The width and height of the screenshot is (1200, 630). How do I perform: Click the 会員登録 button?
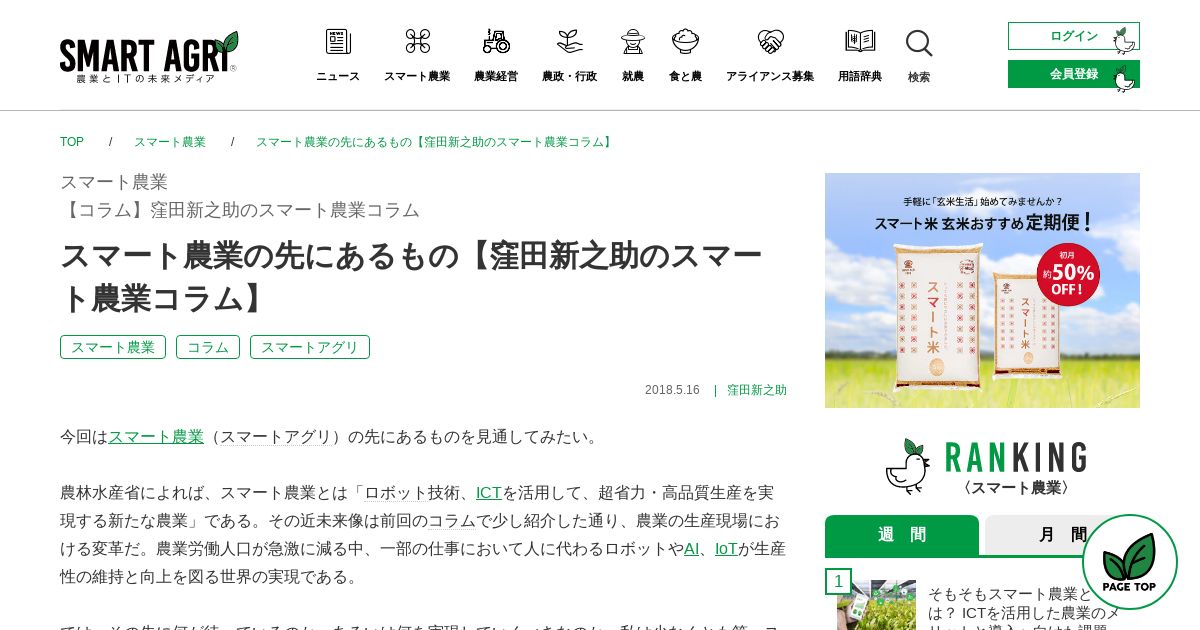(x=1074, y=74)
